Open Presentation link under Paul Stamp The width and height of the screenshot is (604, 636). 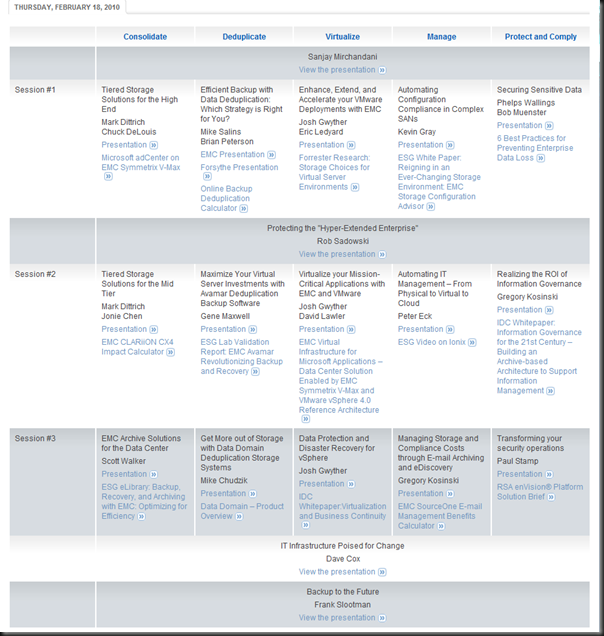pyautogui.click(x=519, y=474)
